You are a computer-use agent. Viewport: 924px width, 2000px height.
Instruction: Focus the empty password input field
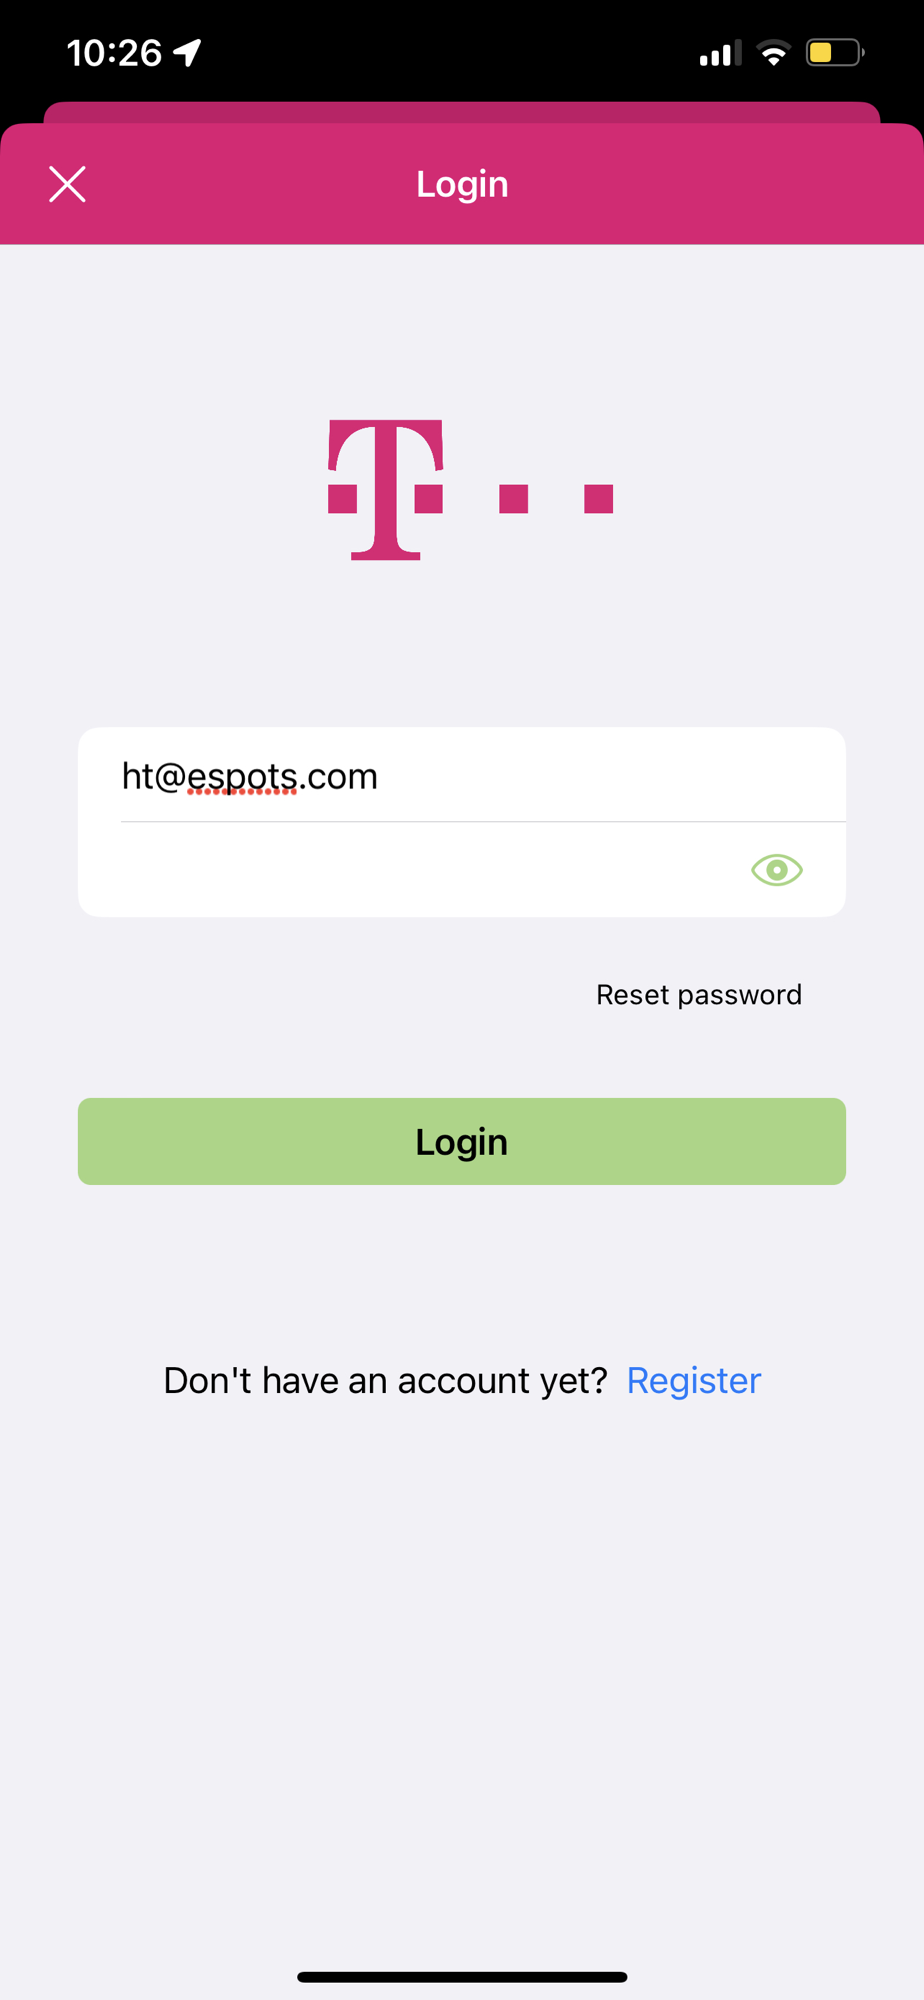430,870
